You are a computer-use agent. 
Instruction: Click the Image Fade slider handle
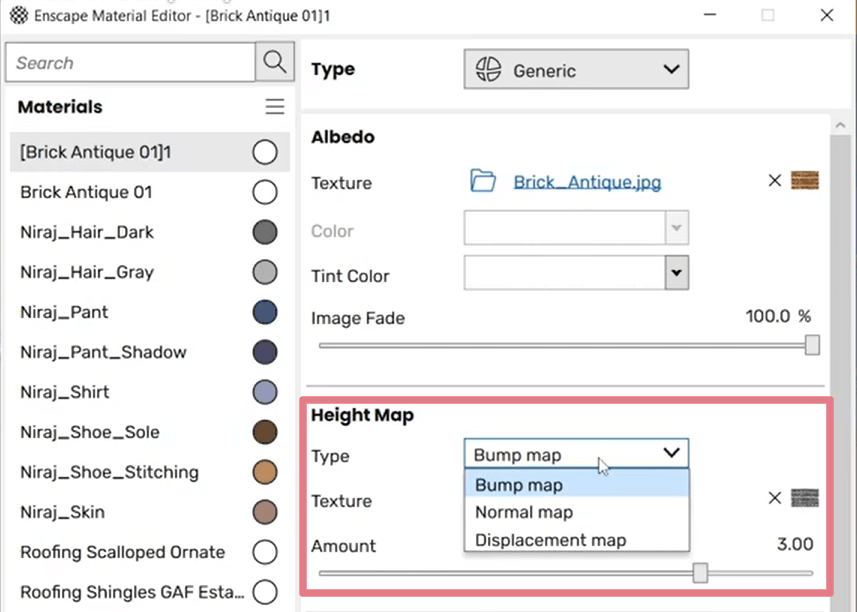coord(812,345)
